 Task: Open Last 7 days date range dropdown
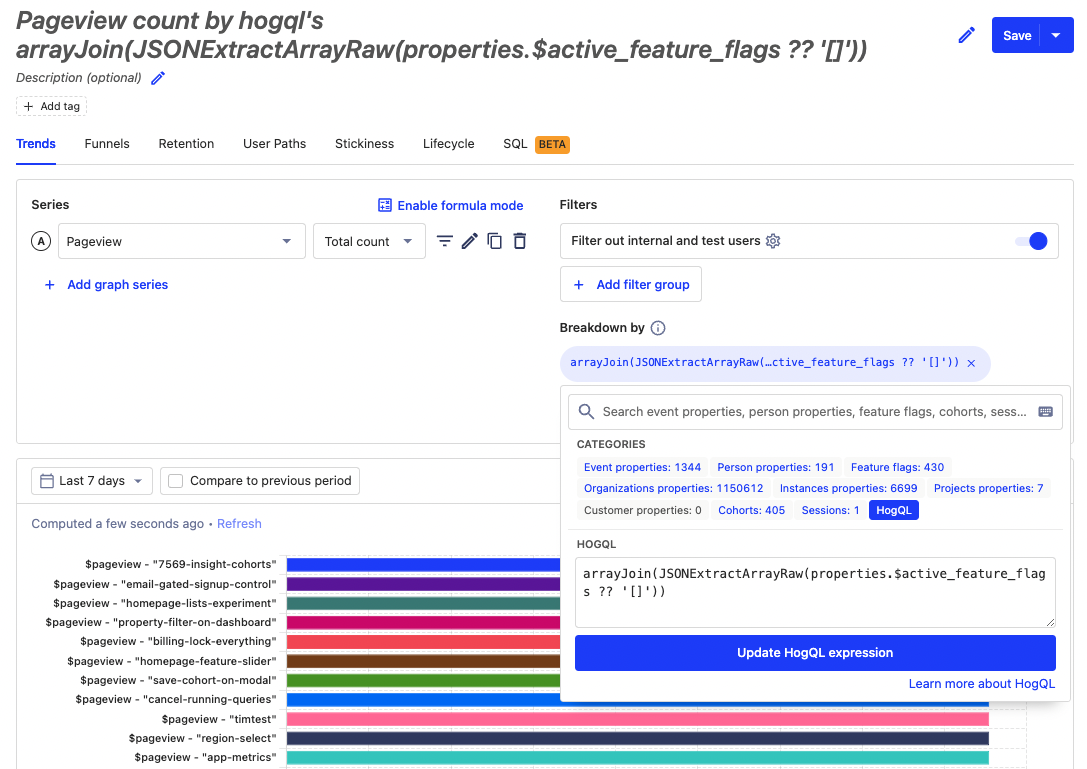click(92, 481)
